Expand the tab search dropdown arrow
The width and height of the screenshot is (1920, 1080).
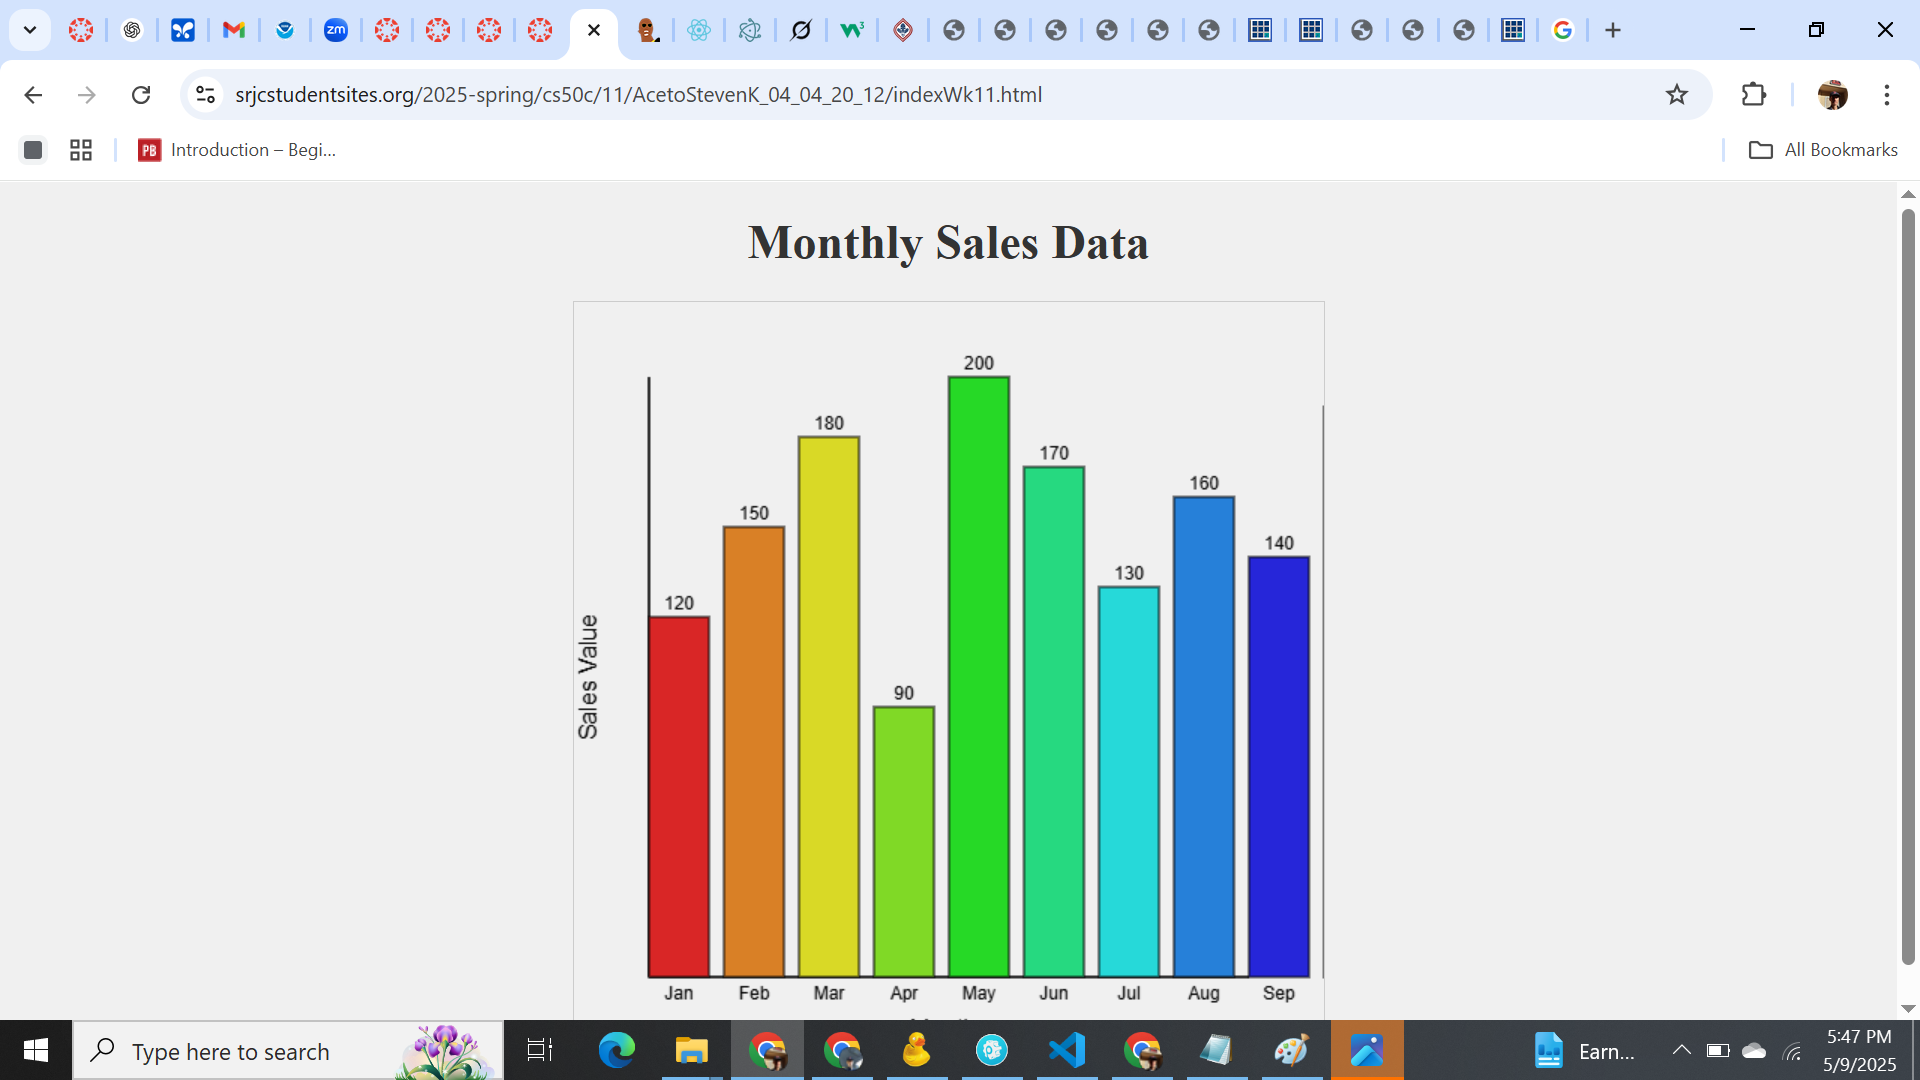point(30,30)
